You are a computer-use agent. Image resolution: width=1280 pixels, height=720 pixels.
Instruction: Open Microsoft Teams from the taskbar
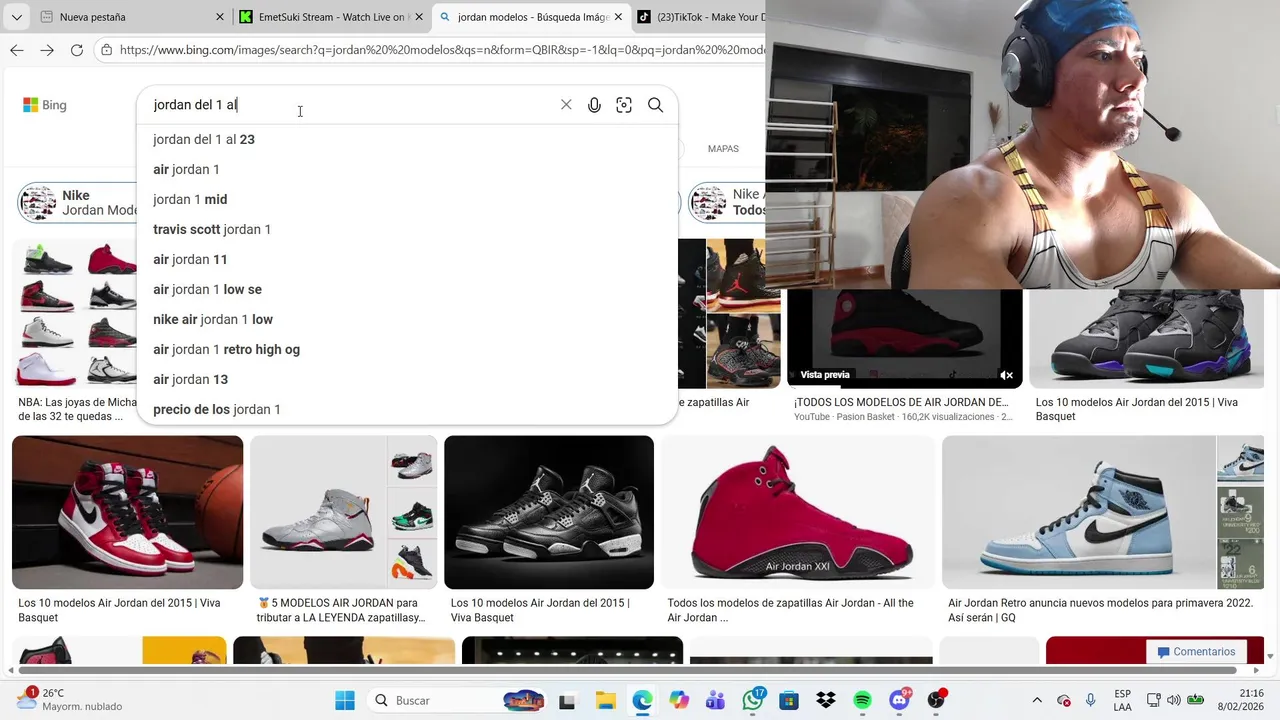point(716,701)
